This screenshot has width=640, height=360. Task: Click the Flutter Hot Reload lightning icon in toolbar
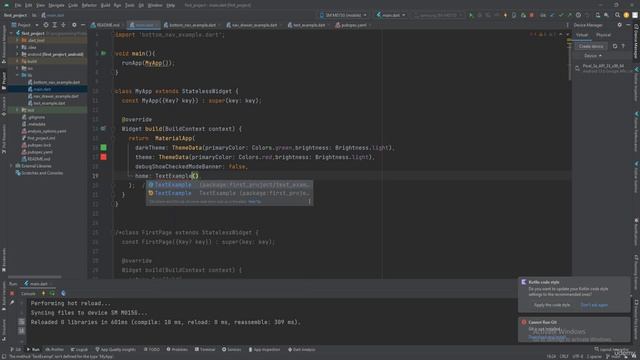[x=505, y=15]
